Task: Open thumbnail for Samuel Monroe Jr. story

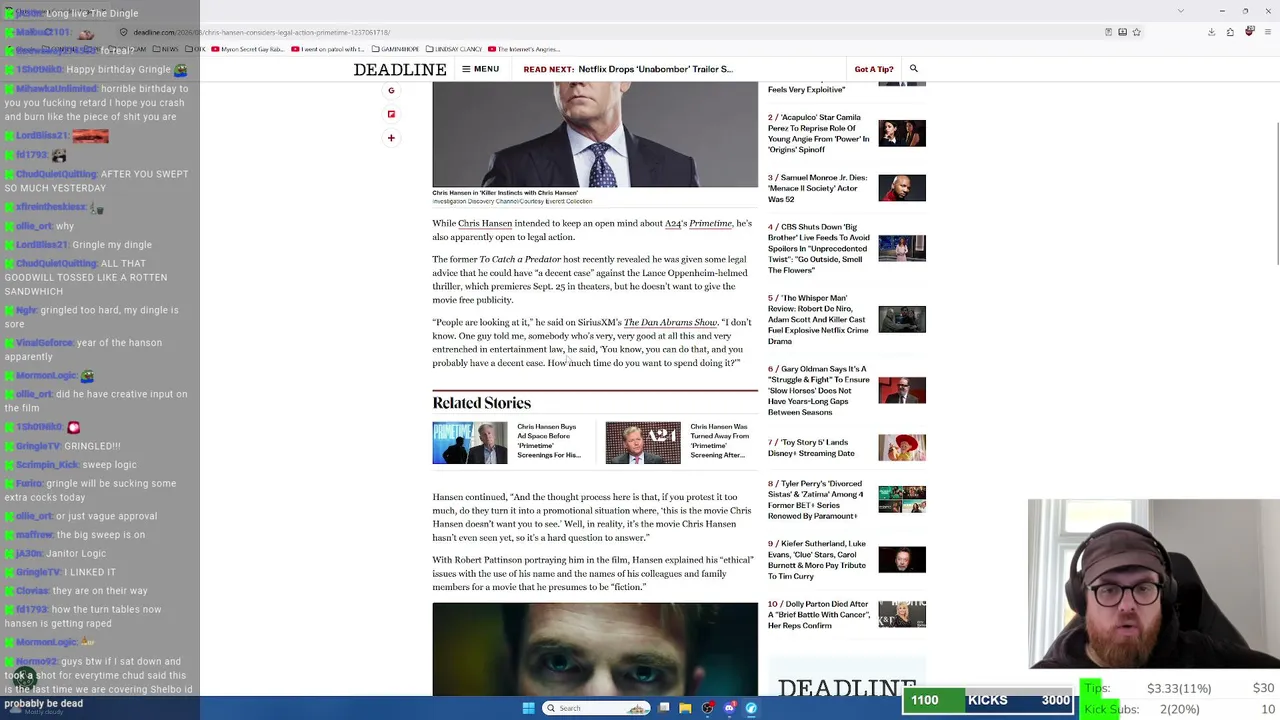Action: click(x=902, y=188)
